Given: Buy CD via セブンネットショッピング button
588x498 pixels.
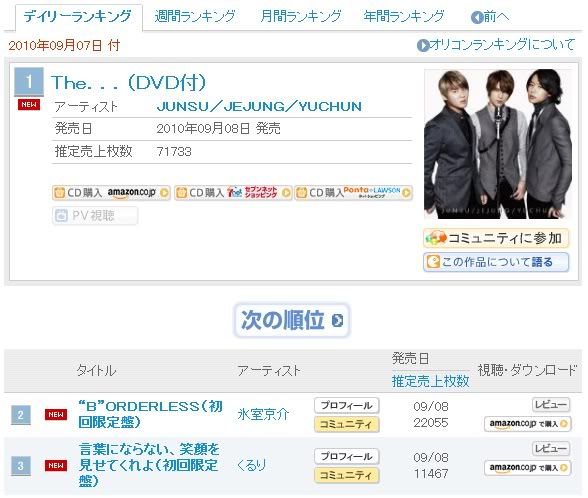Looking at the screenshot, I should tap(233, 193).
